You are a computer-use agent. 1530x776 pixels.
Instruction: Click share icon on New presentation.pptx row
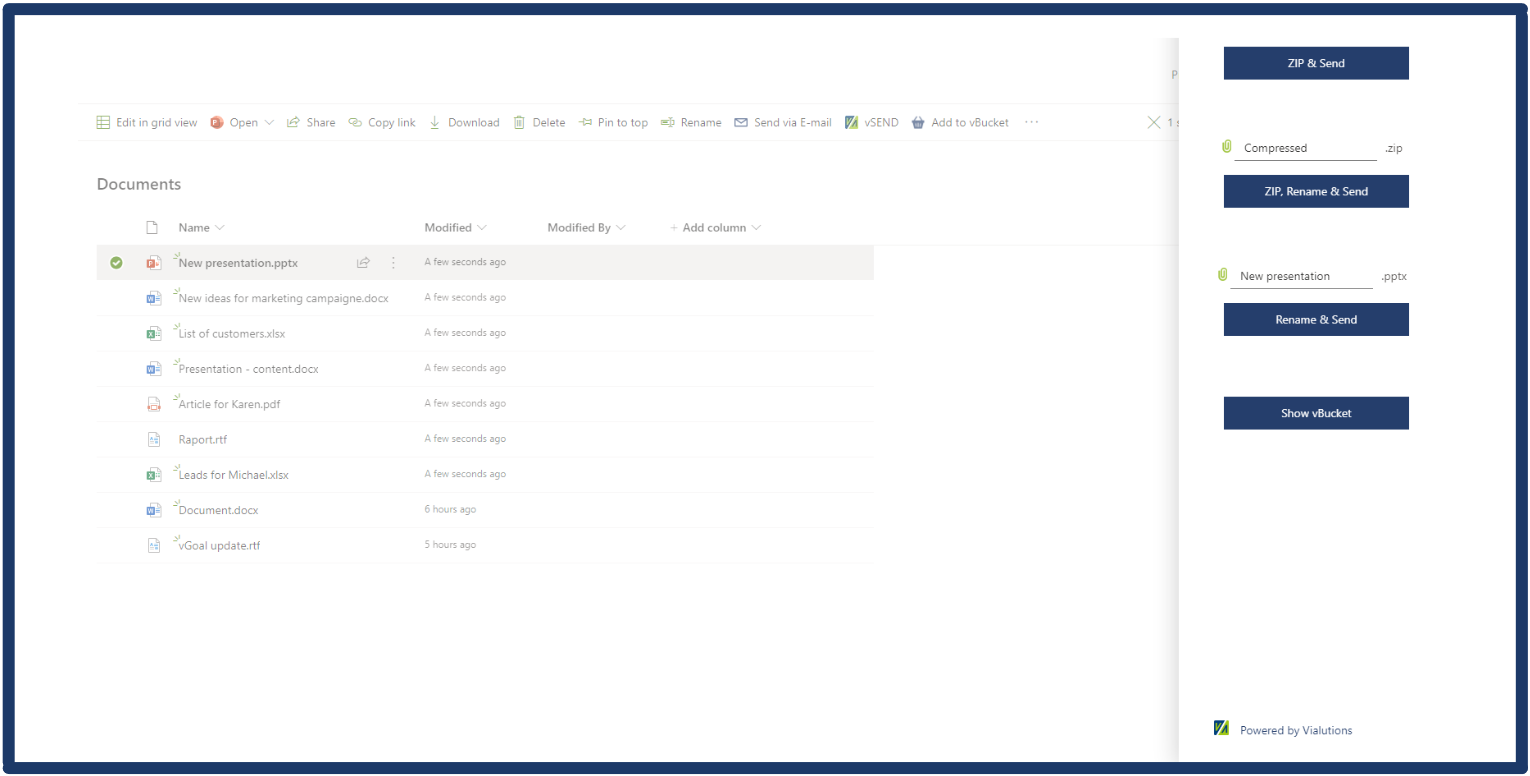tap(363, 263)
